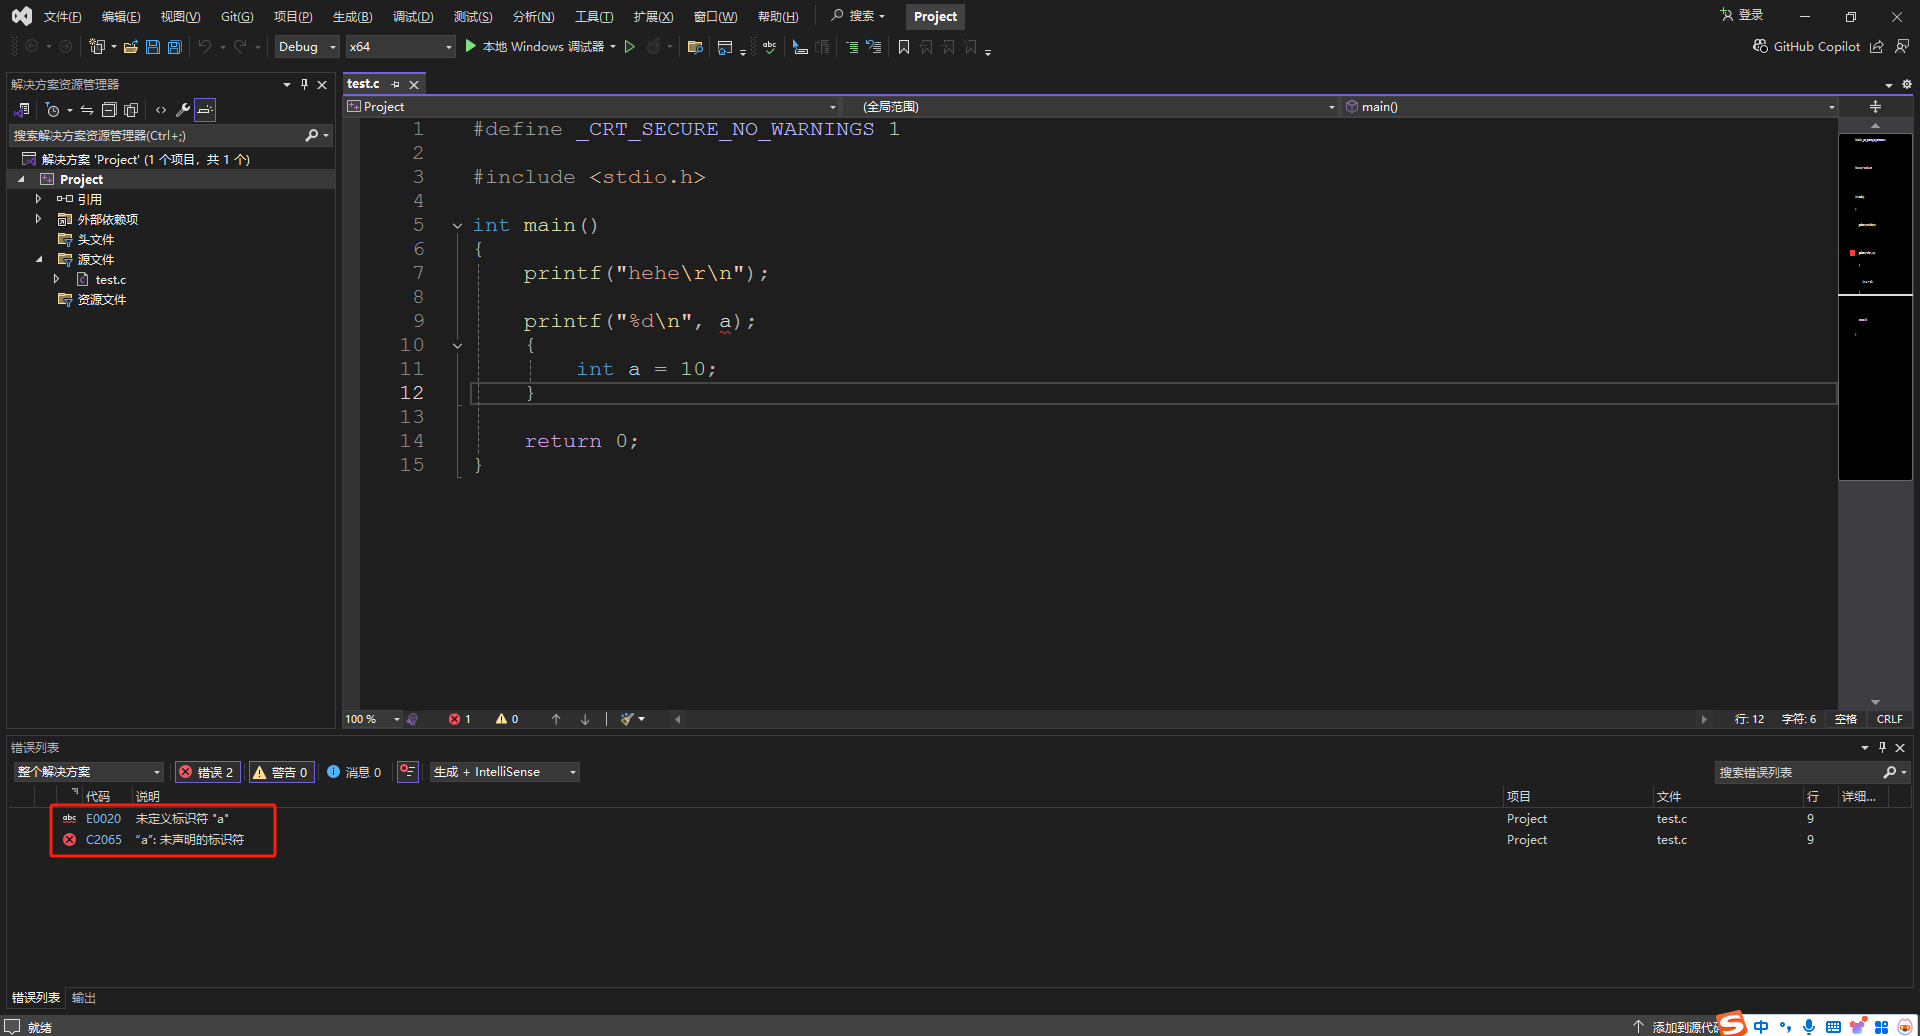Toggle the Warnings 0 filter button
Viewport: 1920px width, 1036px height.
tap(281, 772)
